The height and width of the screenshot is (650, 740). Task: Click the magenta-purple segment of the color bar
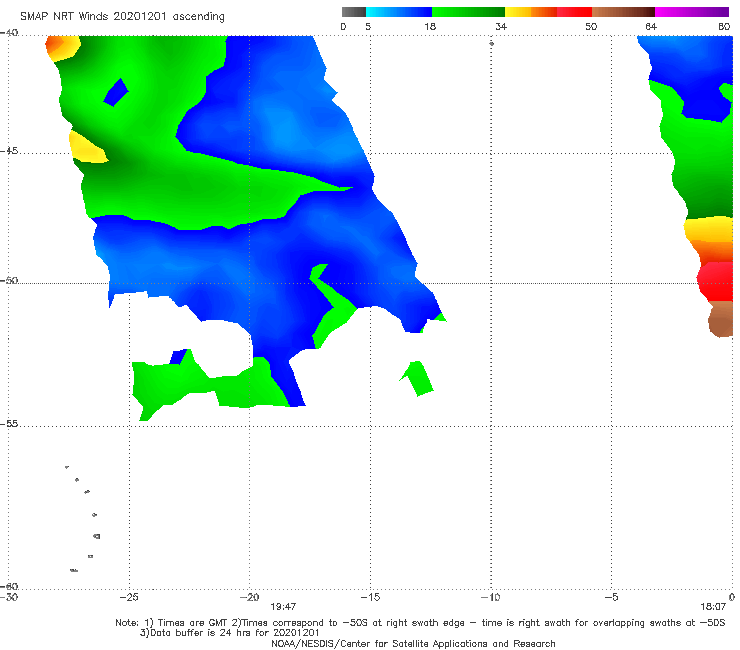(x=692, y=12)
